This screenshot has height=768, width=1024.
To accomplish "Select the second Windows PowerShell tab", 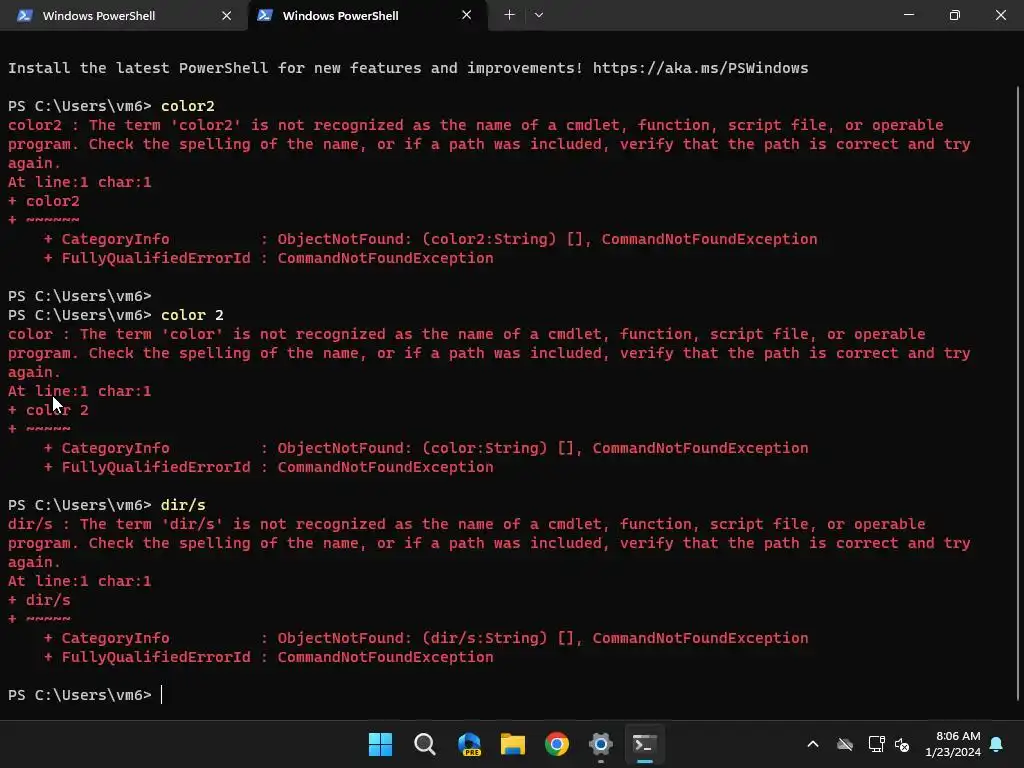I will point(368,15).
